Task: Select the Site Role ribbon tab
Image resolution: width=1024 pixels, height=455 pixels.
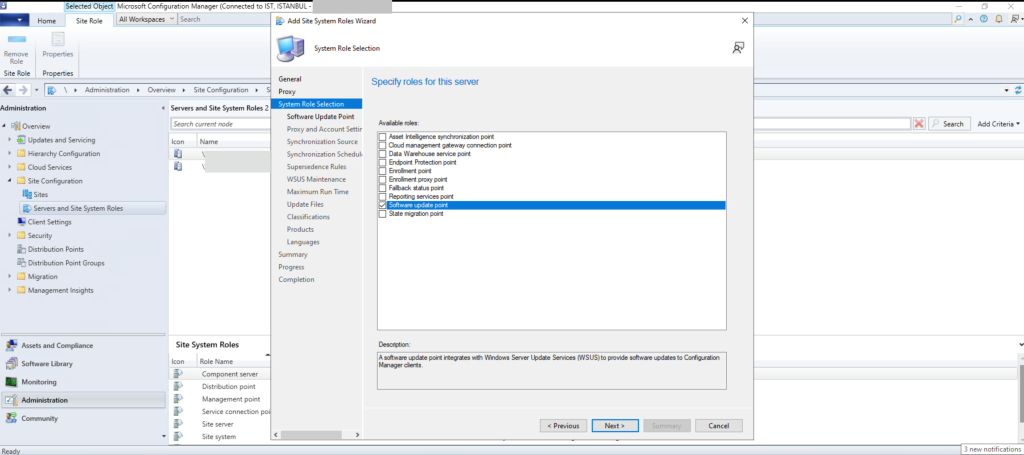Action: point(90,20)
